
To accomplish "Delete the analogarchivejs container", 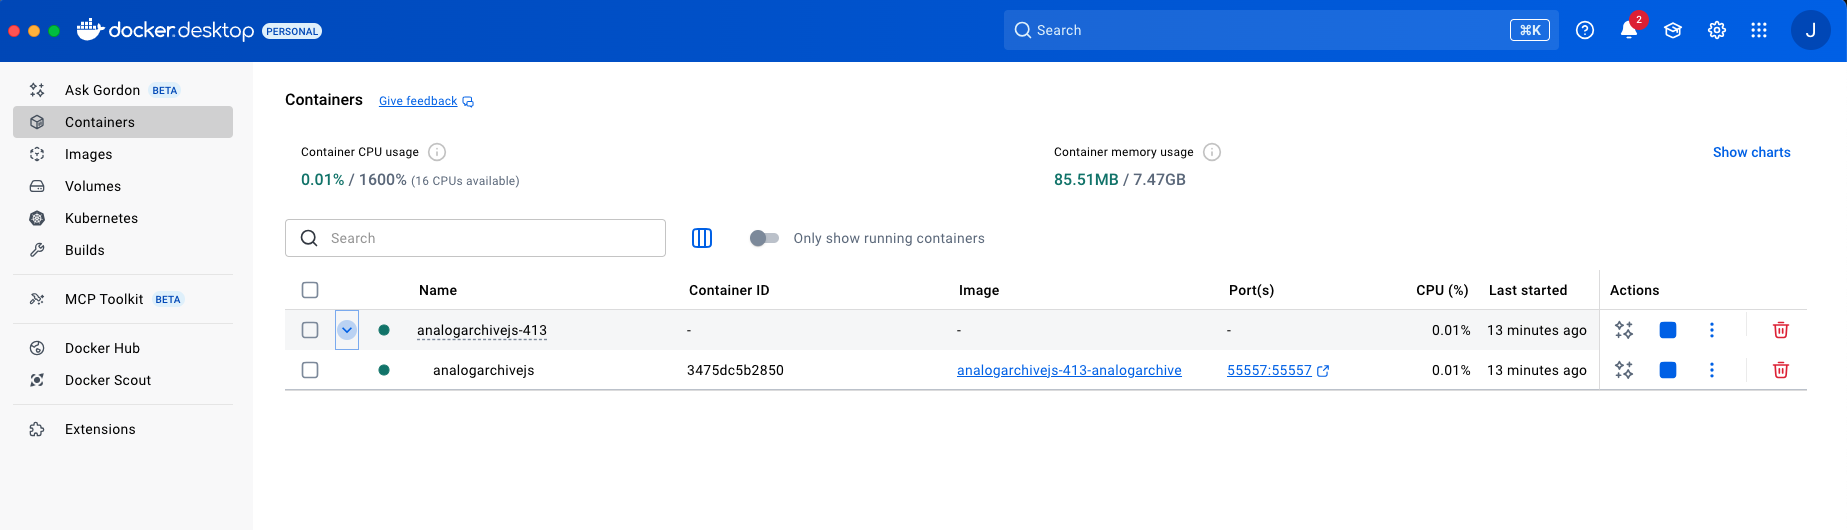I will point(1781,370).
